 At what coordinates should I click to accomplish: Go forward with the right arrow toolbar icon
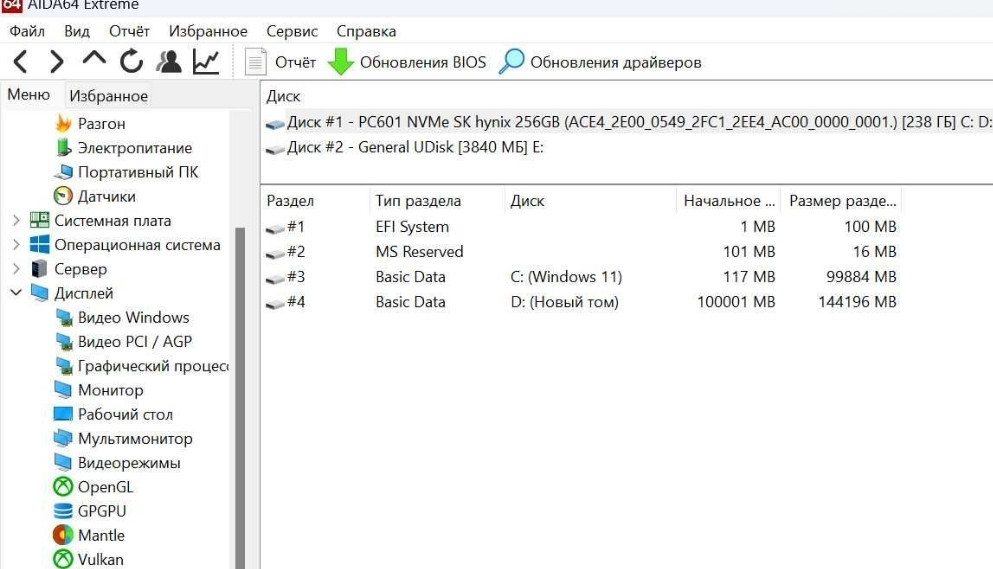coord(57,61)
